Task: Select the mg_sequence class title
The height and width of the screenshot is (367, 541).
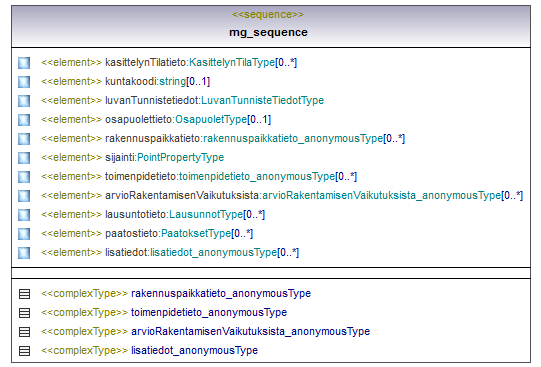Action: coord(268,32)
